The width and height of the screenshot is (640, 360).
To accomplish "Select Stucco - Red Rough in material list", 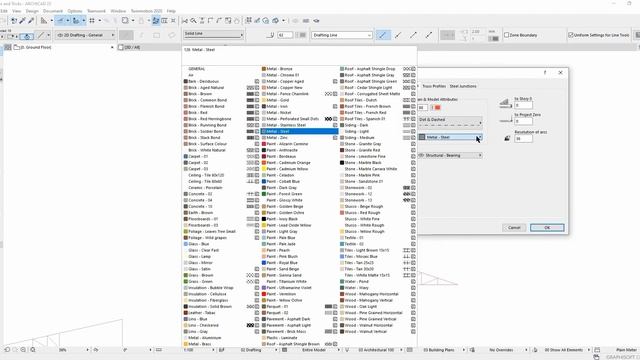I will tap(378, 213).
